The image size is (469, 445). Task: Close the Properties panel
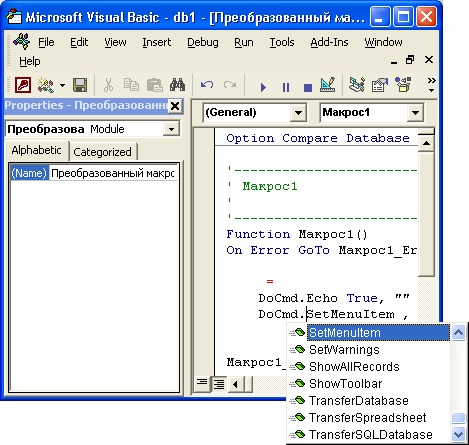(x=175, y=106)
